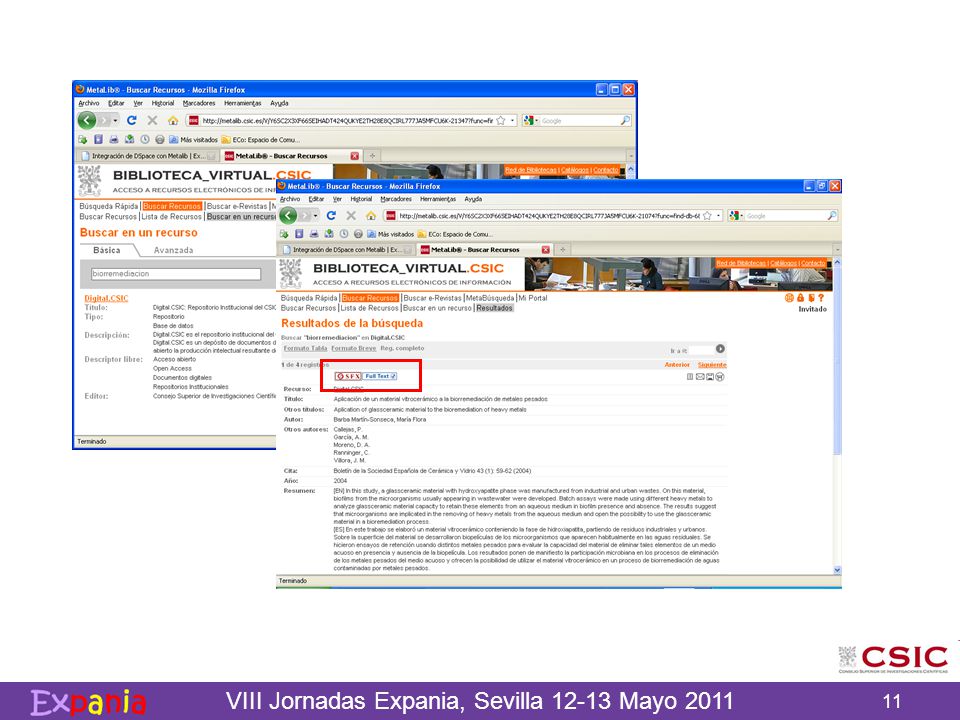
Task: Click the print icon in the rear window's bookmarks toolbar
Action: tap(114, 140)
